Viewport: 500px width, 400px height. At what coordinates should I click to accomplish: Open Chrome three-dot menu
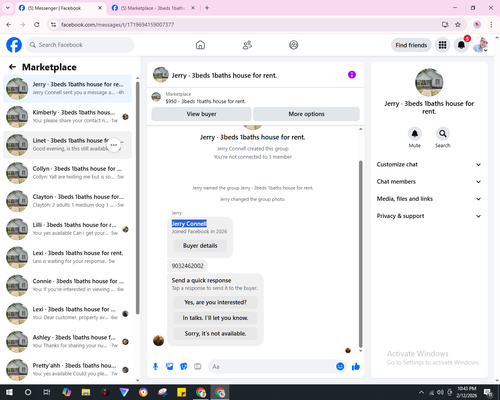(x=491, y=25)
